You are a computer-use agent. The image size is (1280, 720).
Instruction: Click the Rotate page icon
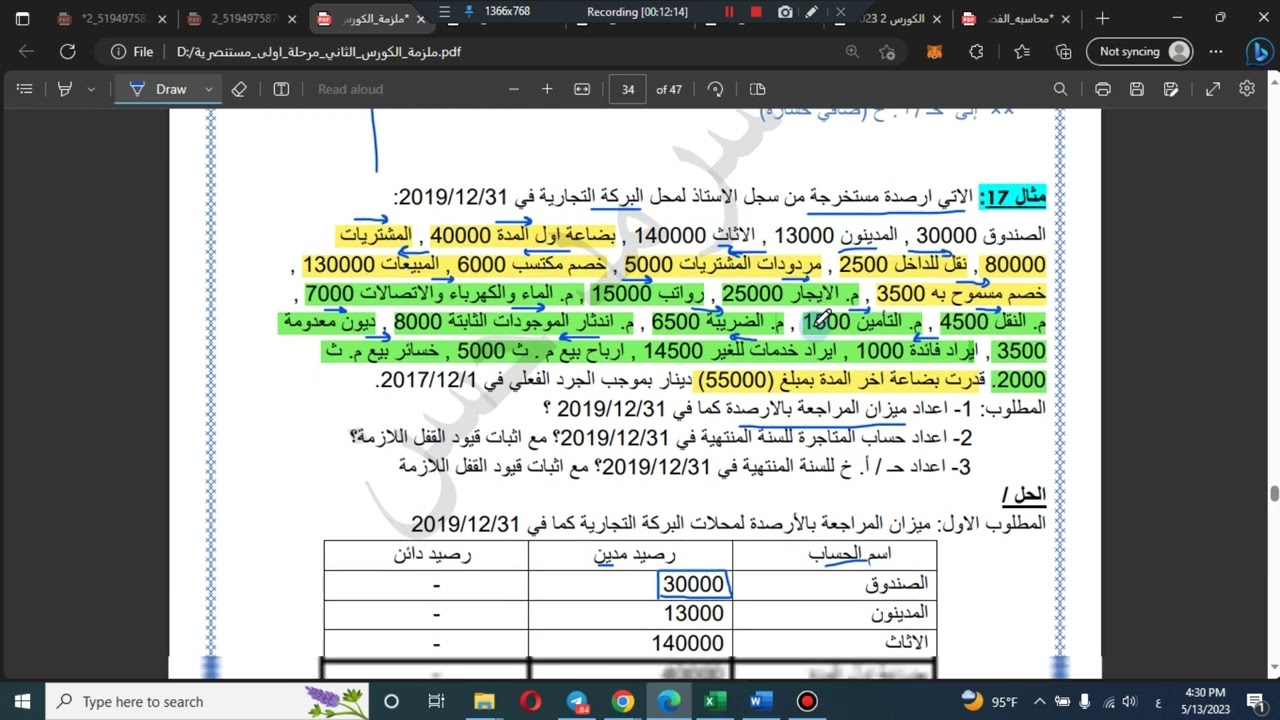point(715,89)
